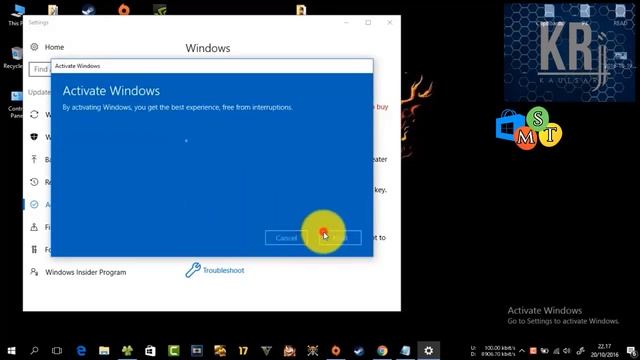This screenshot has height=360, width=640.
Task: Open taskbar clock showing 22.17
Action: tap(604, 351)
